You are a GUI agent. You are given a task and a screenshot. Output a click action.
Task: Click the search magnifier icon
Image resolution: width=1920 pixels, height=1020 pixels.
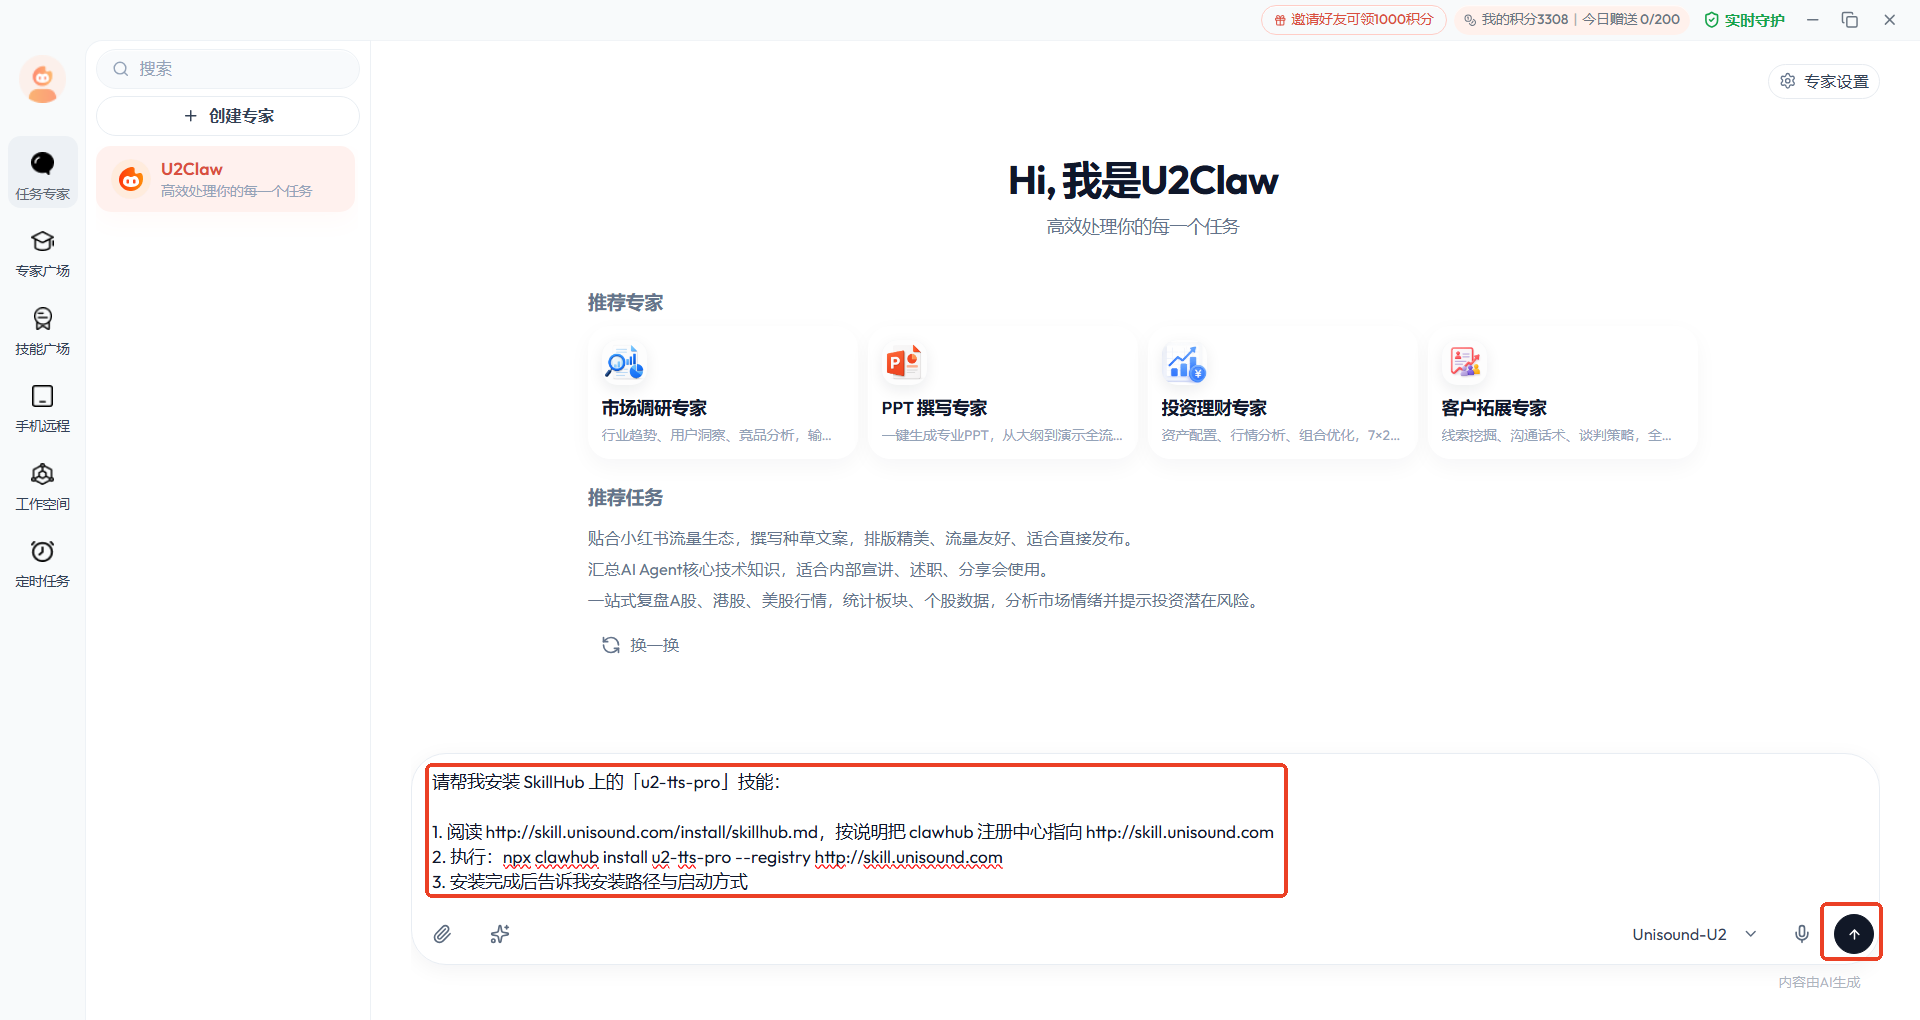point(121,69)
